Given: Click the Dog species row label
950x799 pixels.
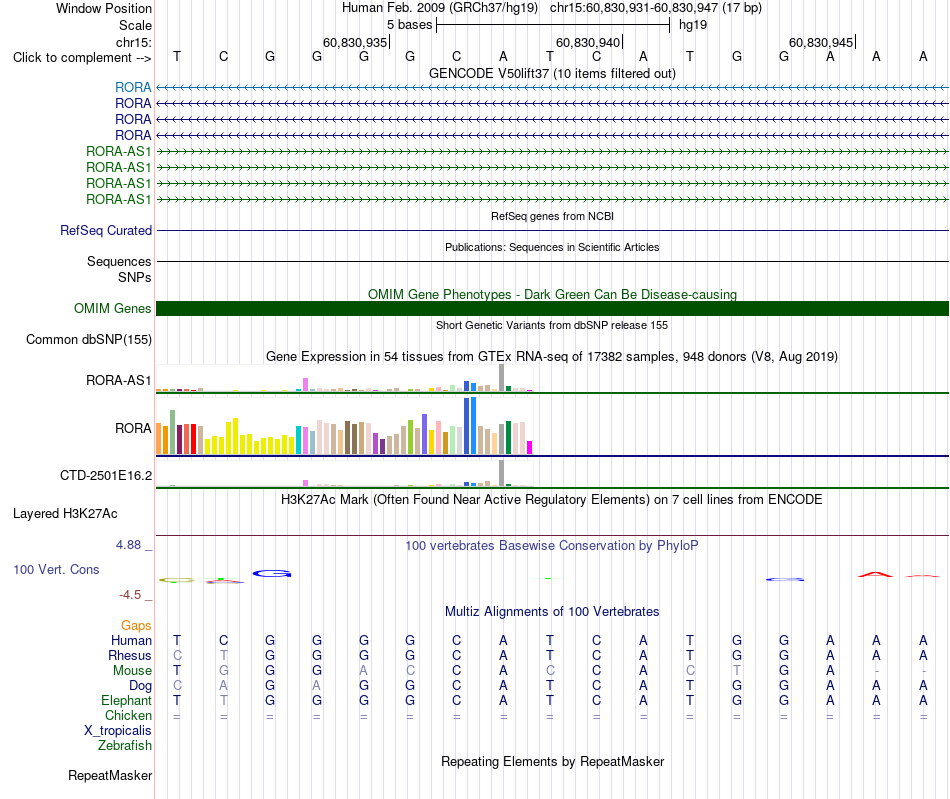Looking at the screenshot, I should pyautogui.click(x=140, y=685).
